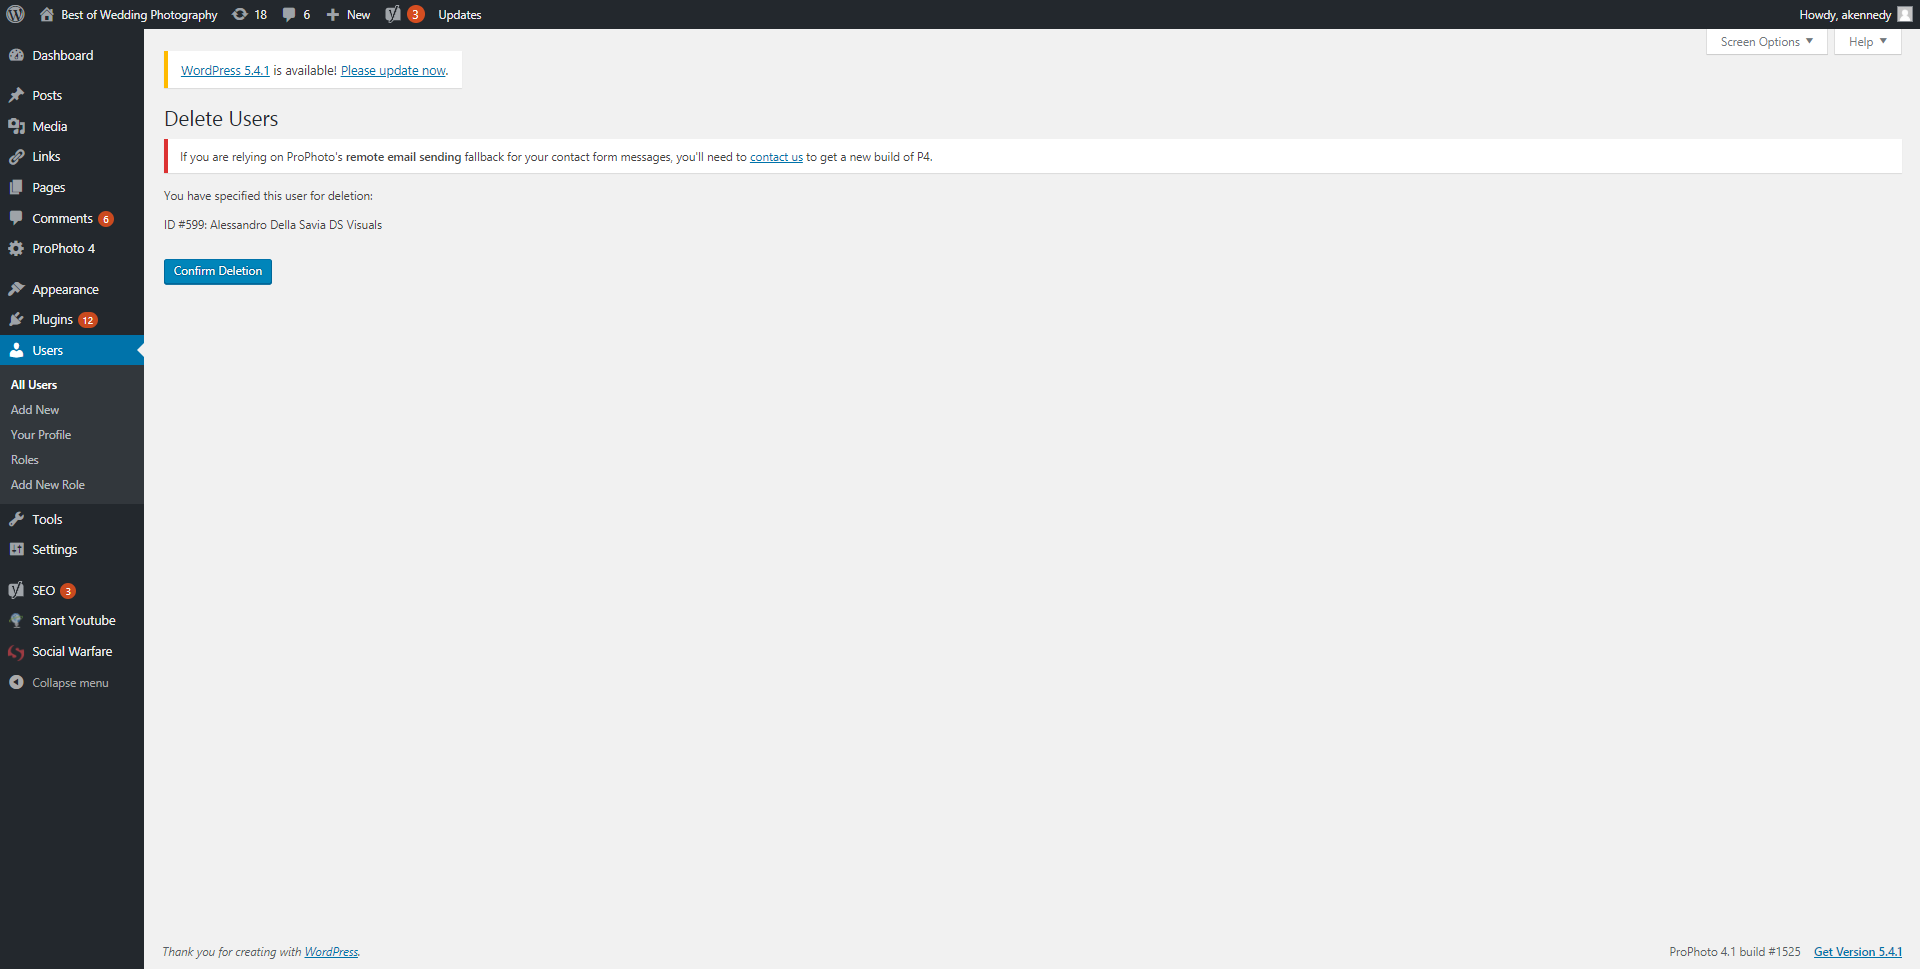Screen dimensions: 1920x969
Task: Open Your Profile submenu item
Action: click(x=41, y=435)
